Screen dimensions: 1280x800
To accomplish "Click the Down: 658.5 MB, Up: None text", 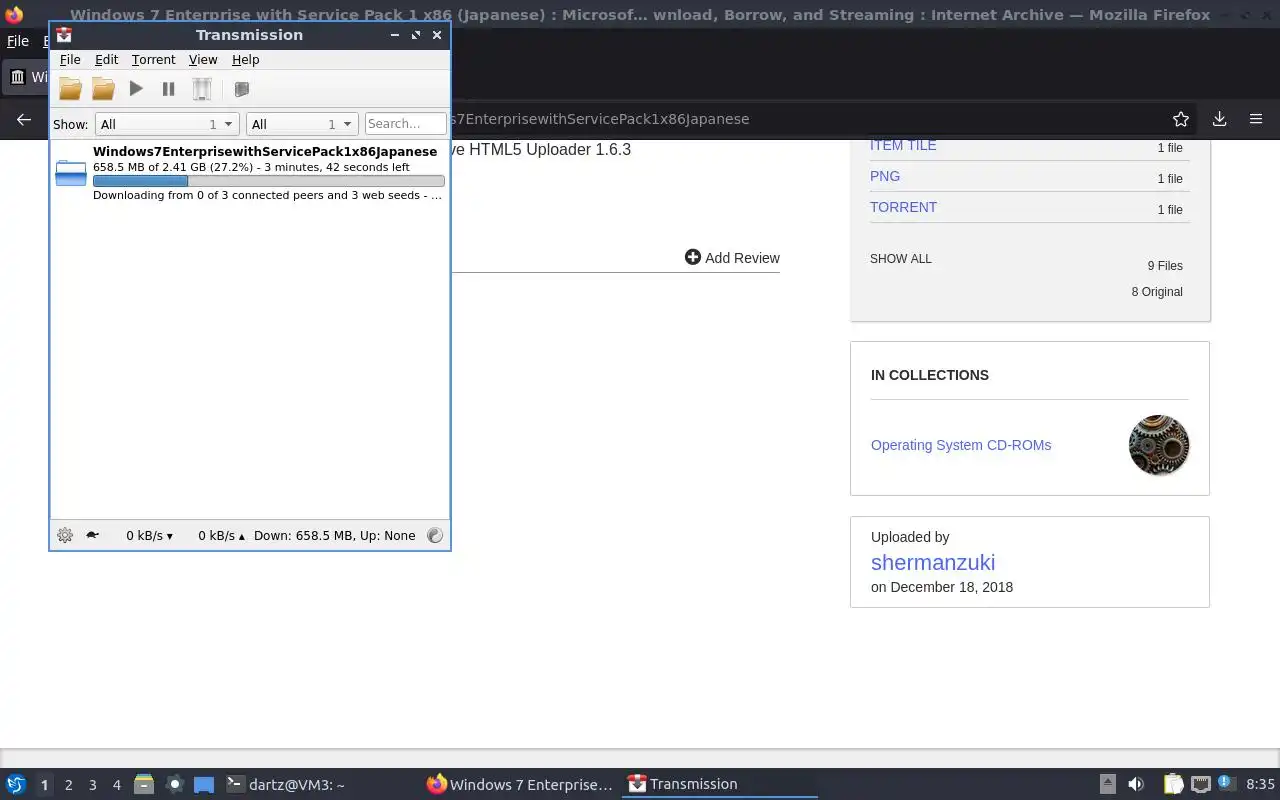I will coord(334,535).
